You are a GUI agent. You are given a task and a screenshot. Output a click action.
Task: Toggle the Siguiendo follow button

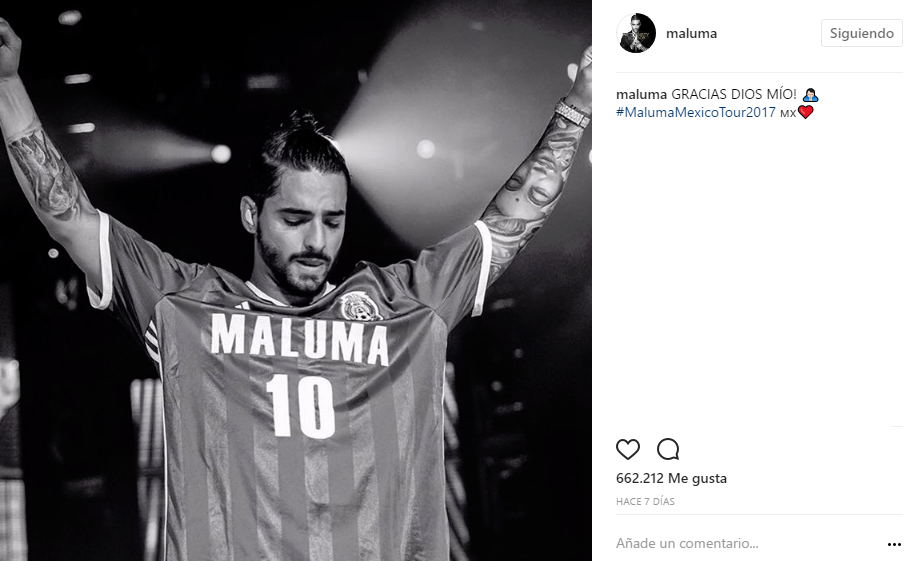862,33
